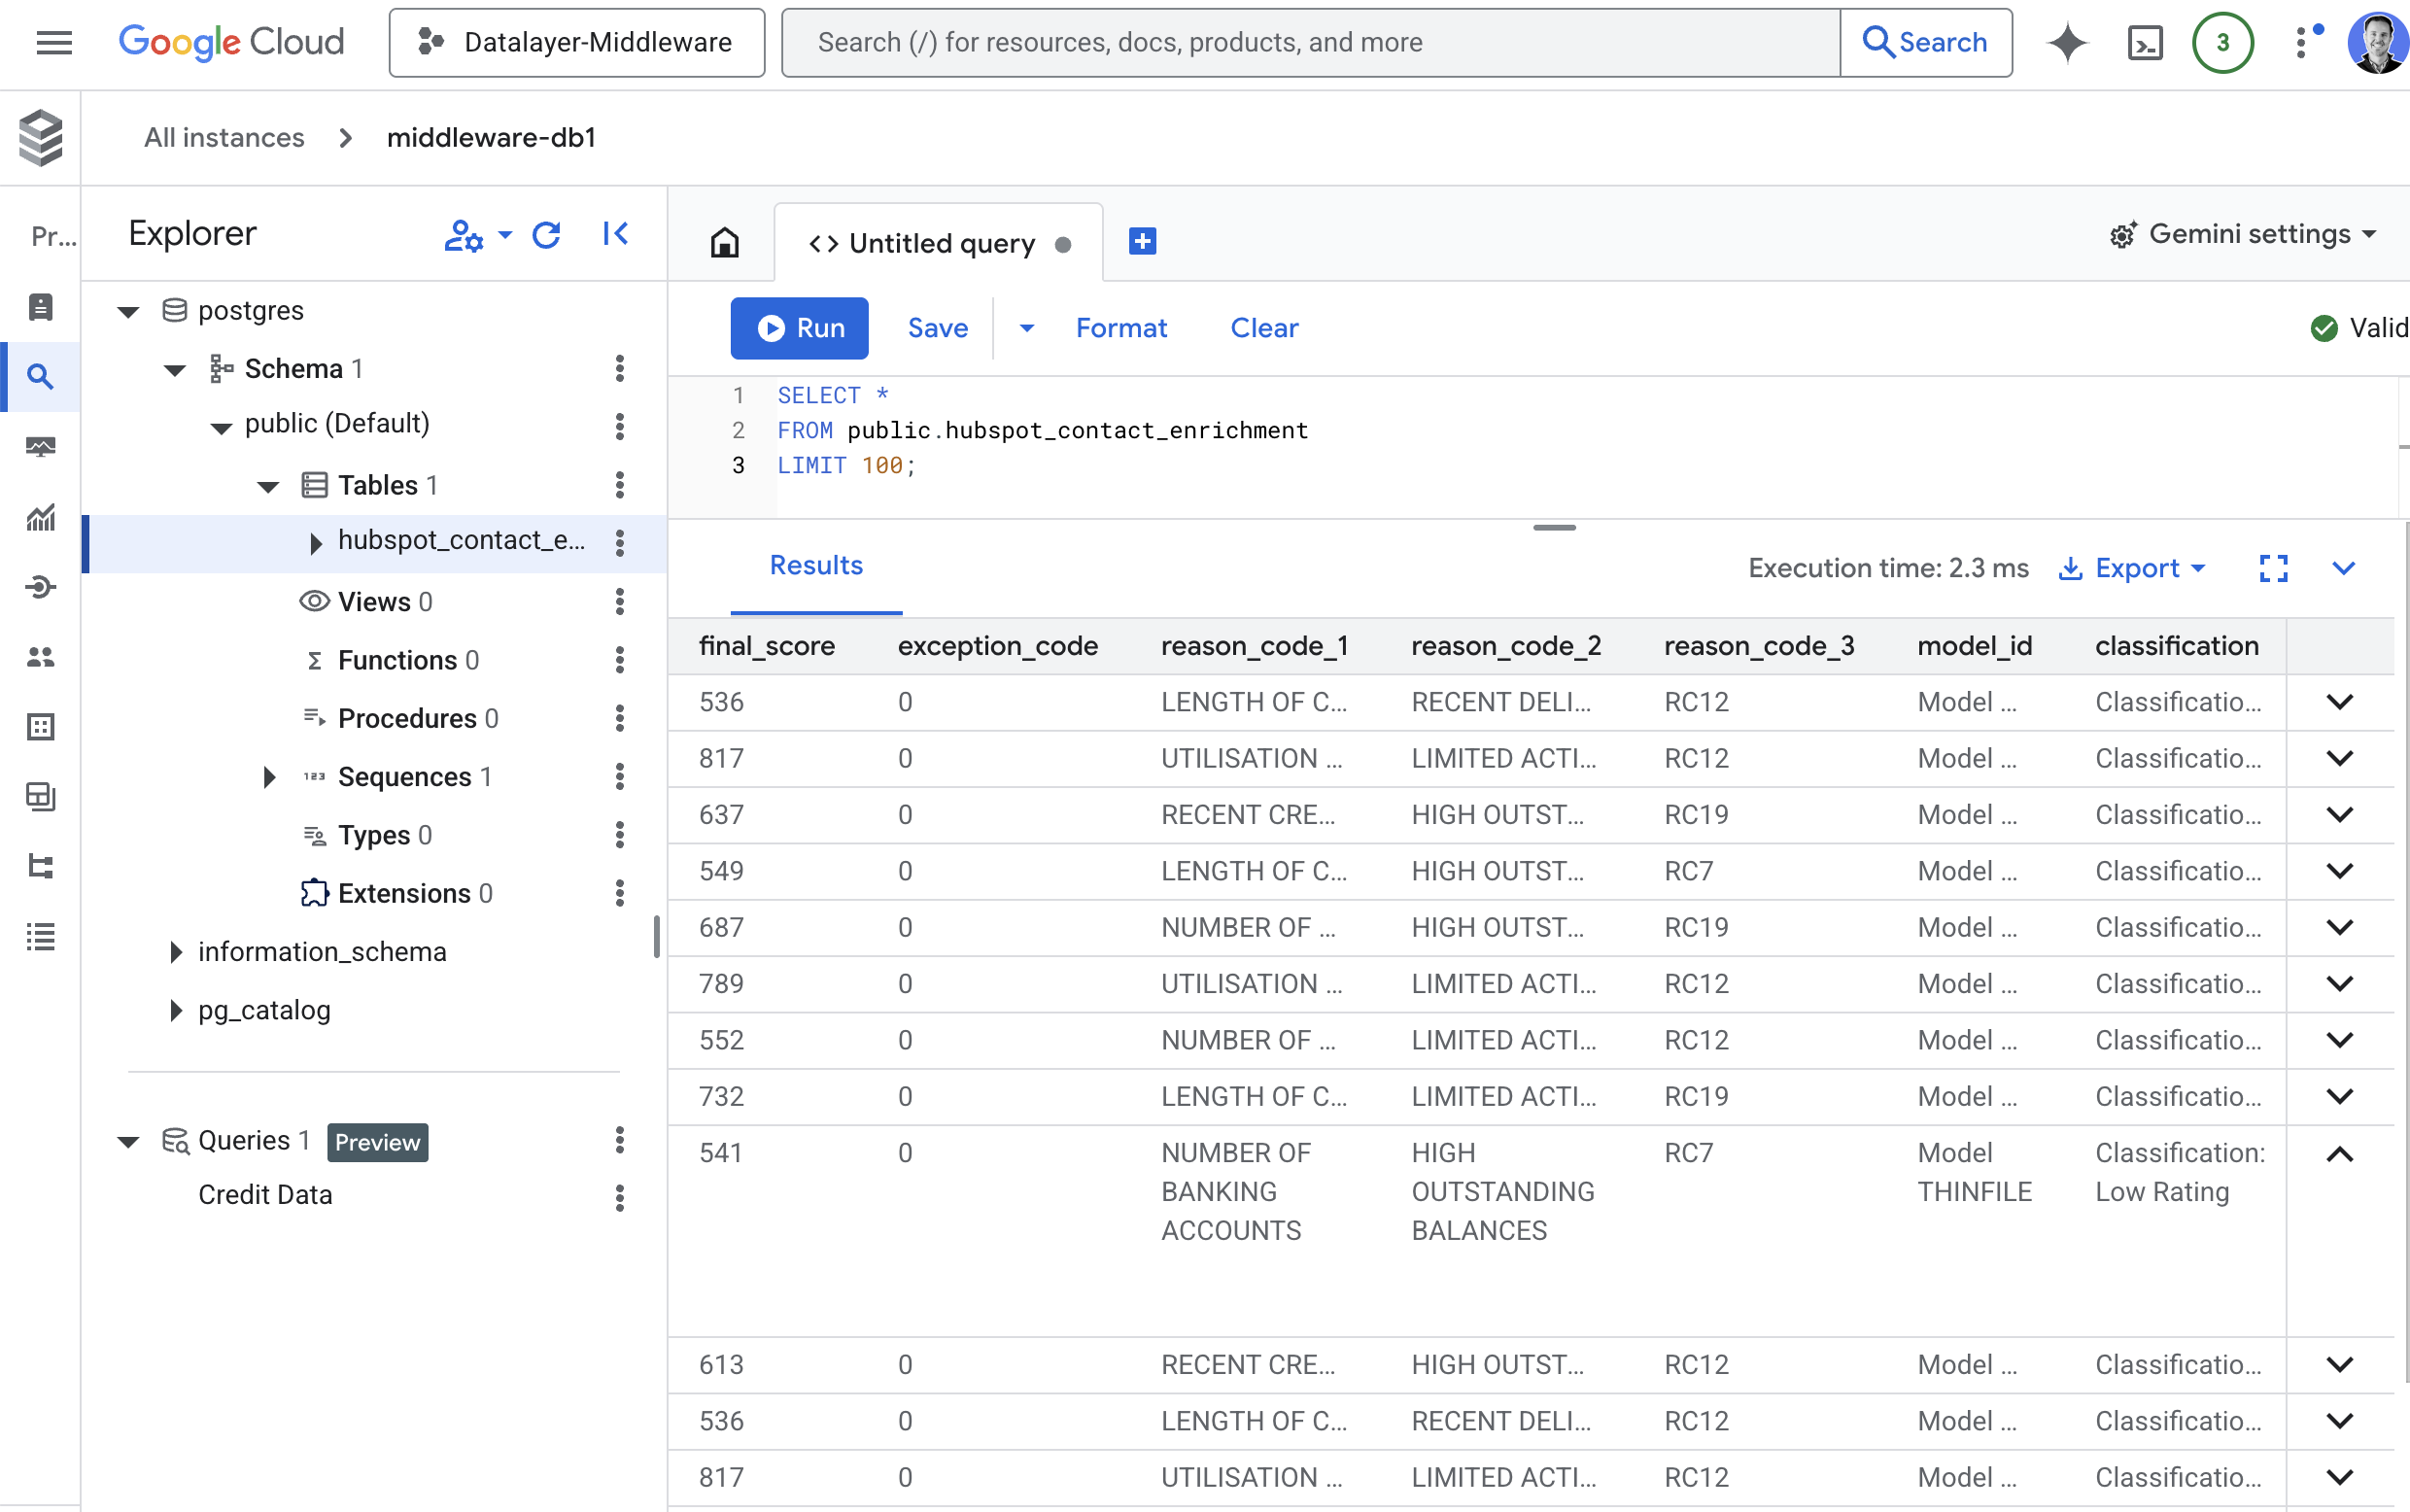Collapse the public (Default) schema

[x=222, y=423]
